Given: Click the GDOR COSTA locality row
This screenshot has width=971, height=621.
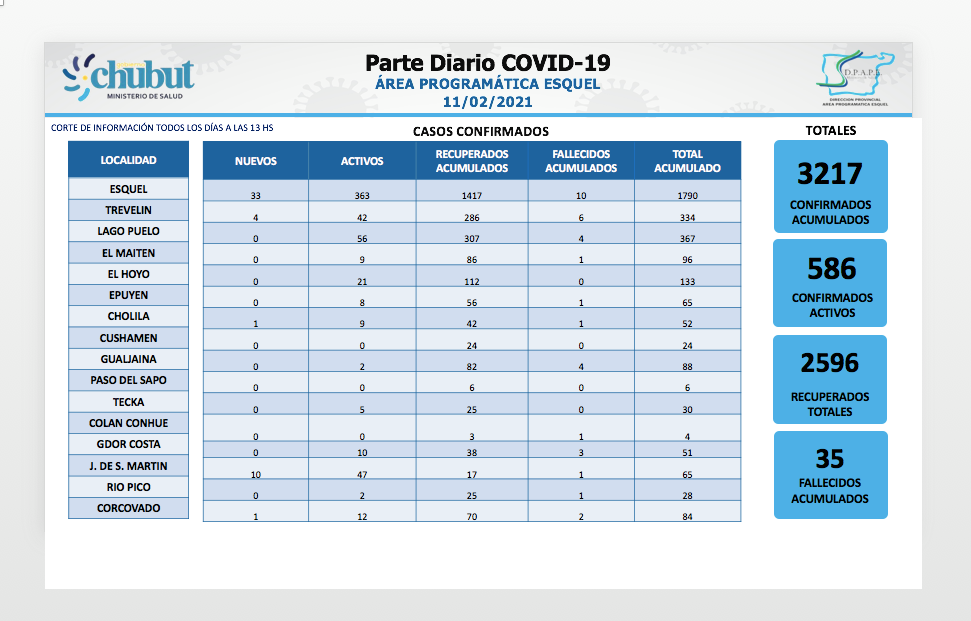Looking at the screenshot, I should coord(128,444).
